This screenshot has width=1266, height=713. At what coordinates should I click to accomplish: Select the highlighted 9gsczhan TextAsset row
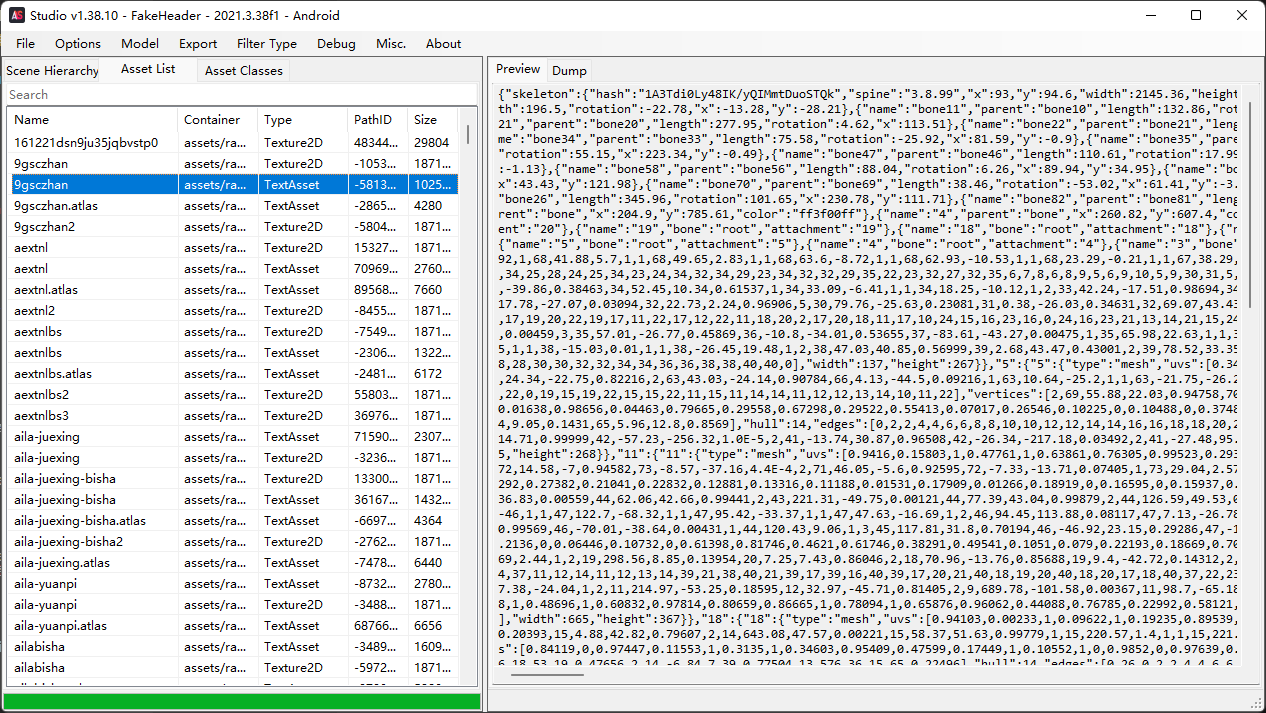click(x=233, y=185)
